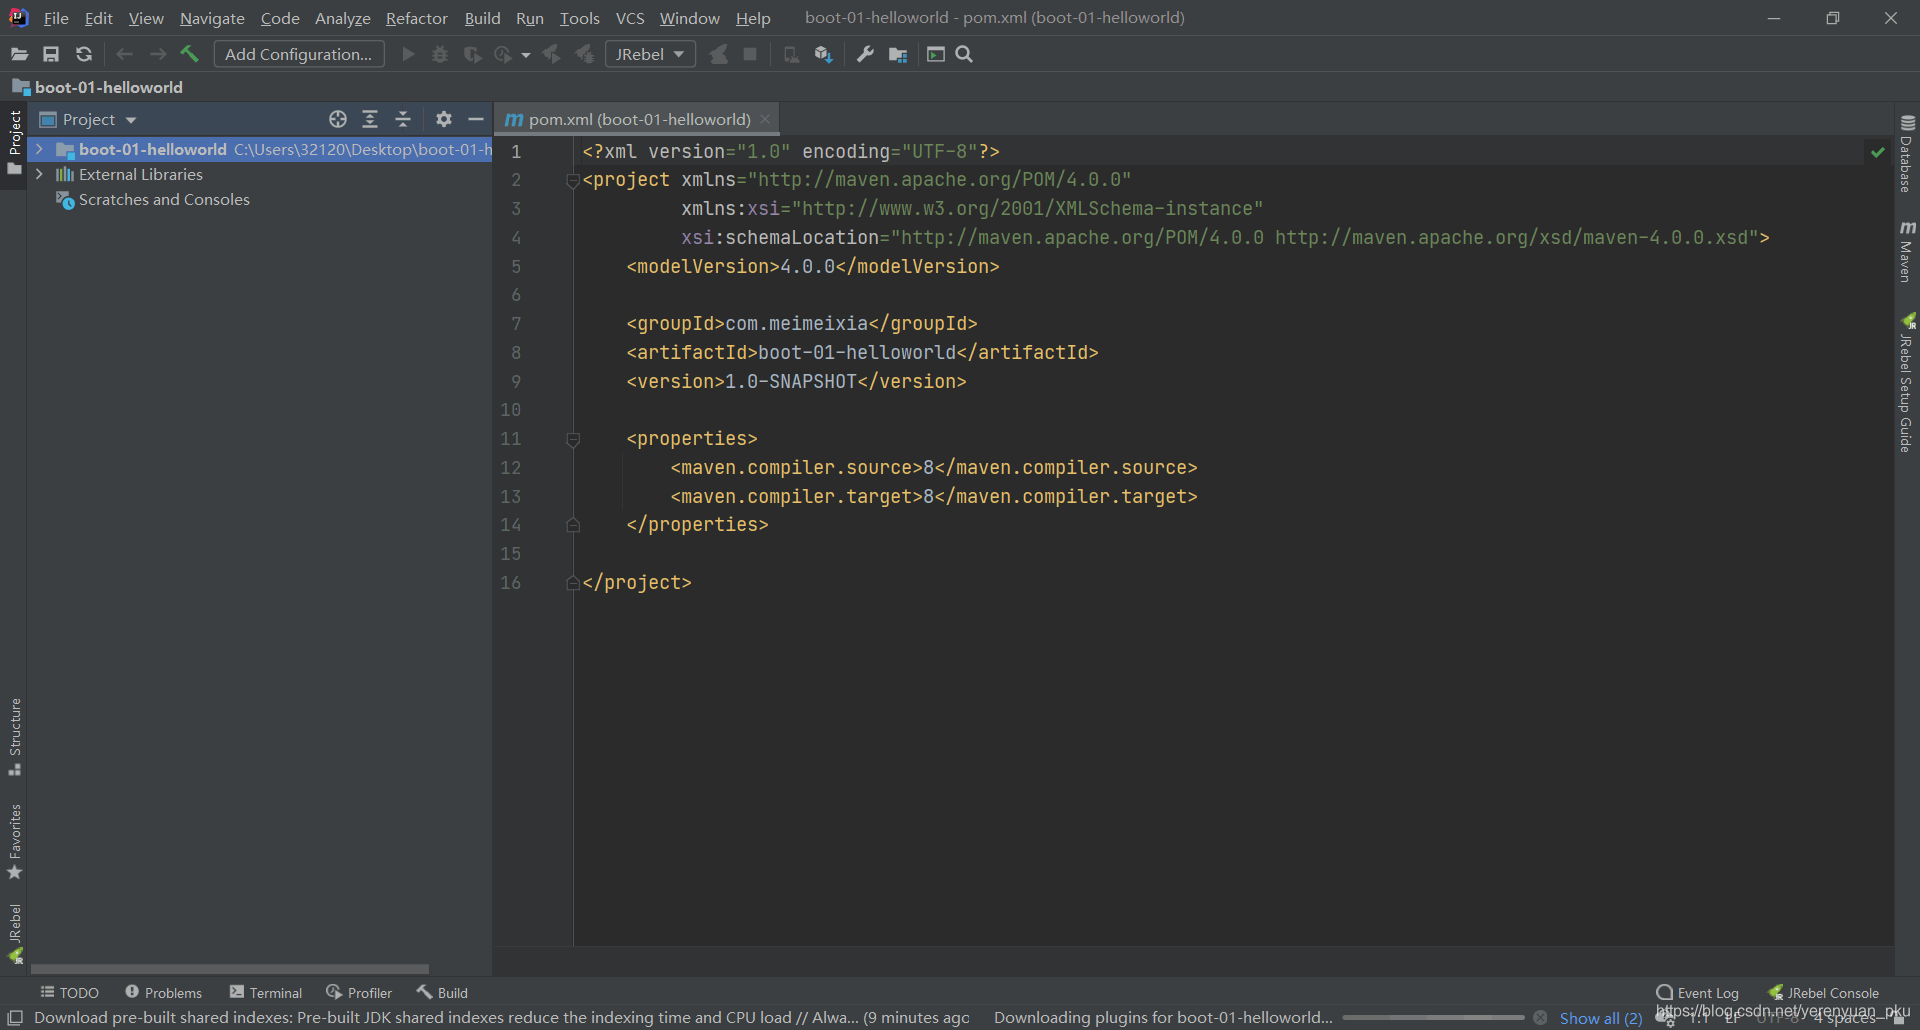Image resolution: width=1920 pixels, height=1030 pixels.
Task: Open the Navigate menu
Action: [212, 18]
